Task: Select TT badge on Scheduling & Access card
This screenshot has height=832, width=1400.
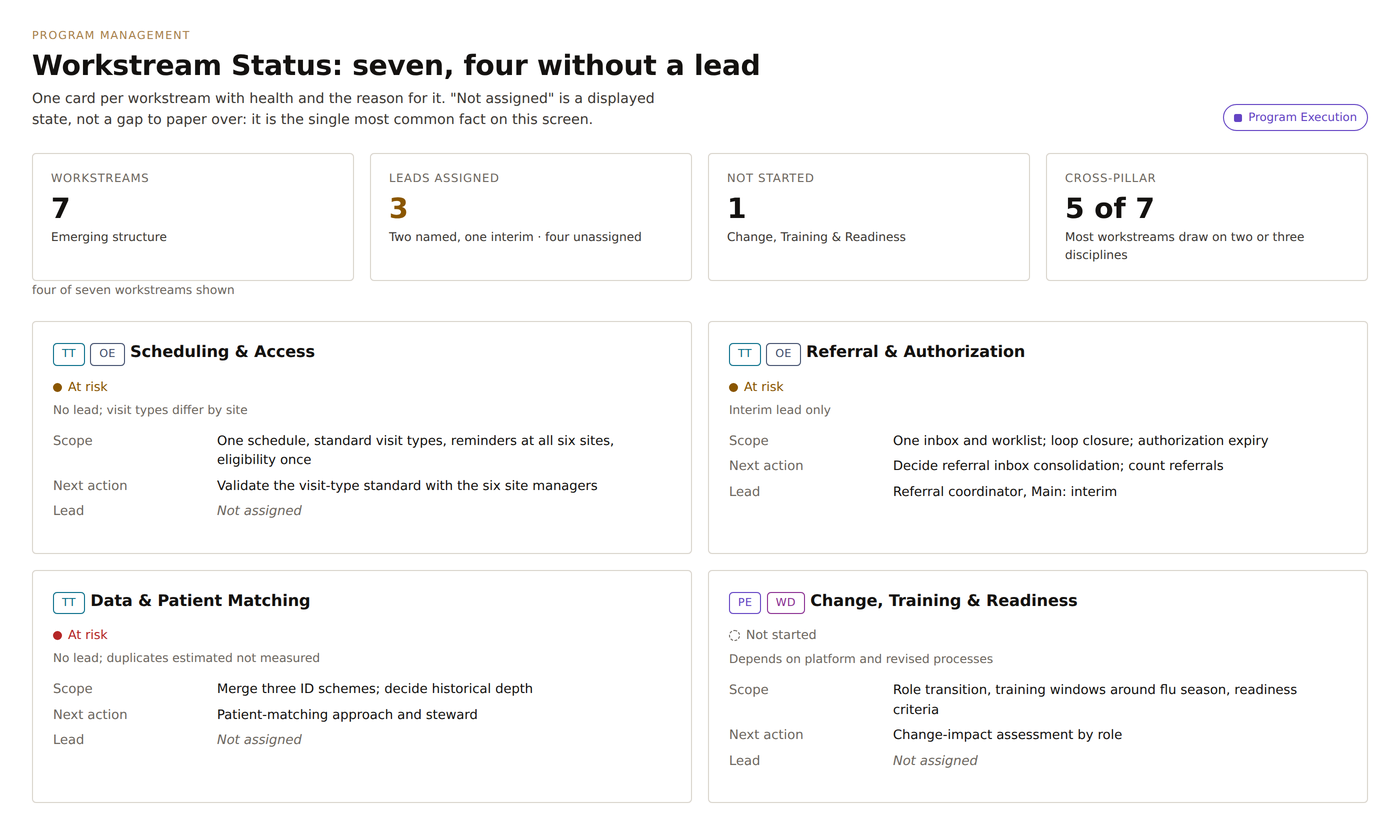Action: 69,354
